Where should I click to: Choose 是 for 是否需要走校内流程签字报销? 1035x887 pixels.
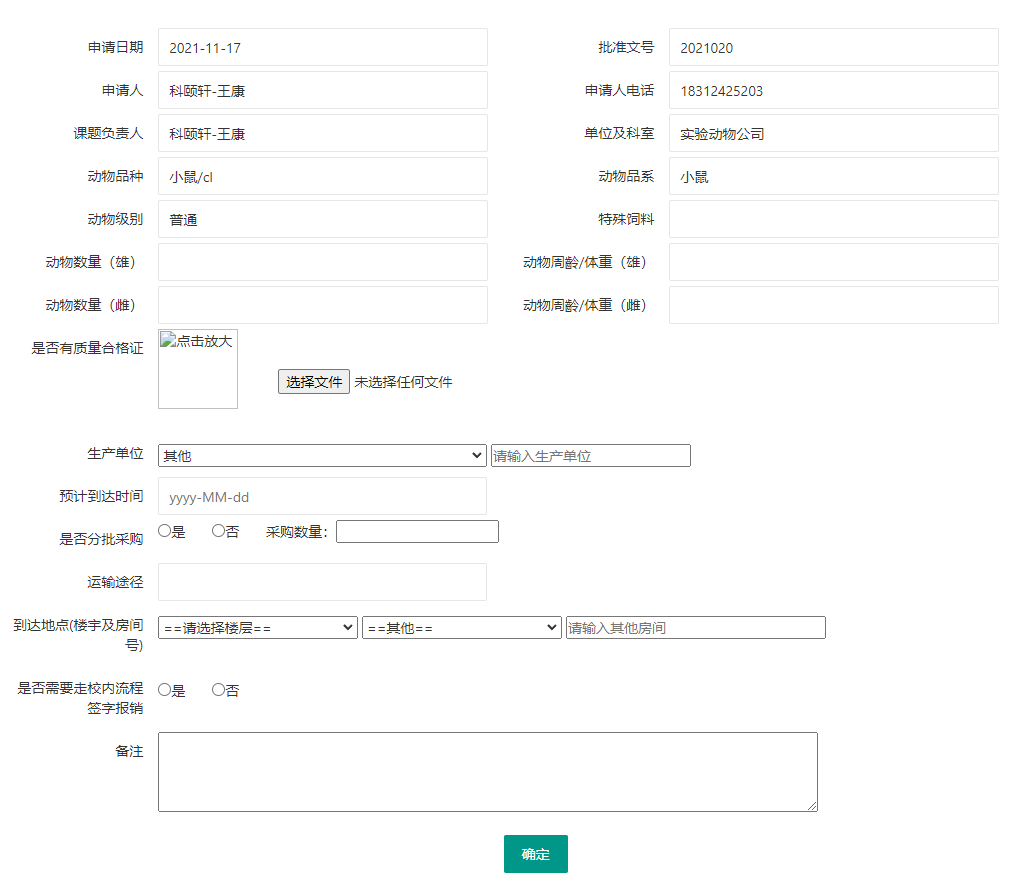pyautogui.click(x=165, y=689)
